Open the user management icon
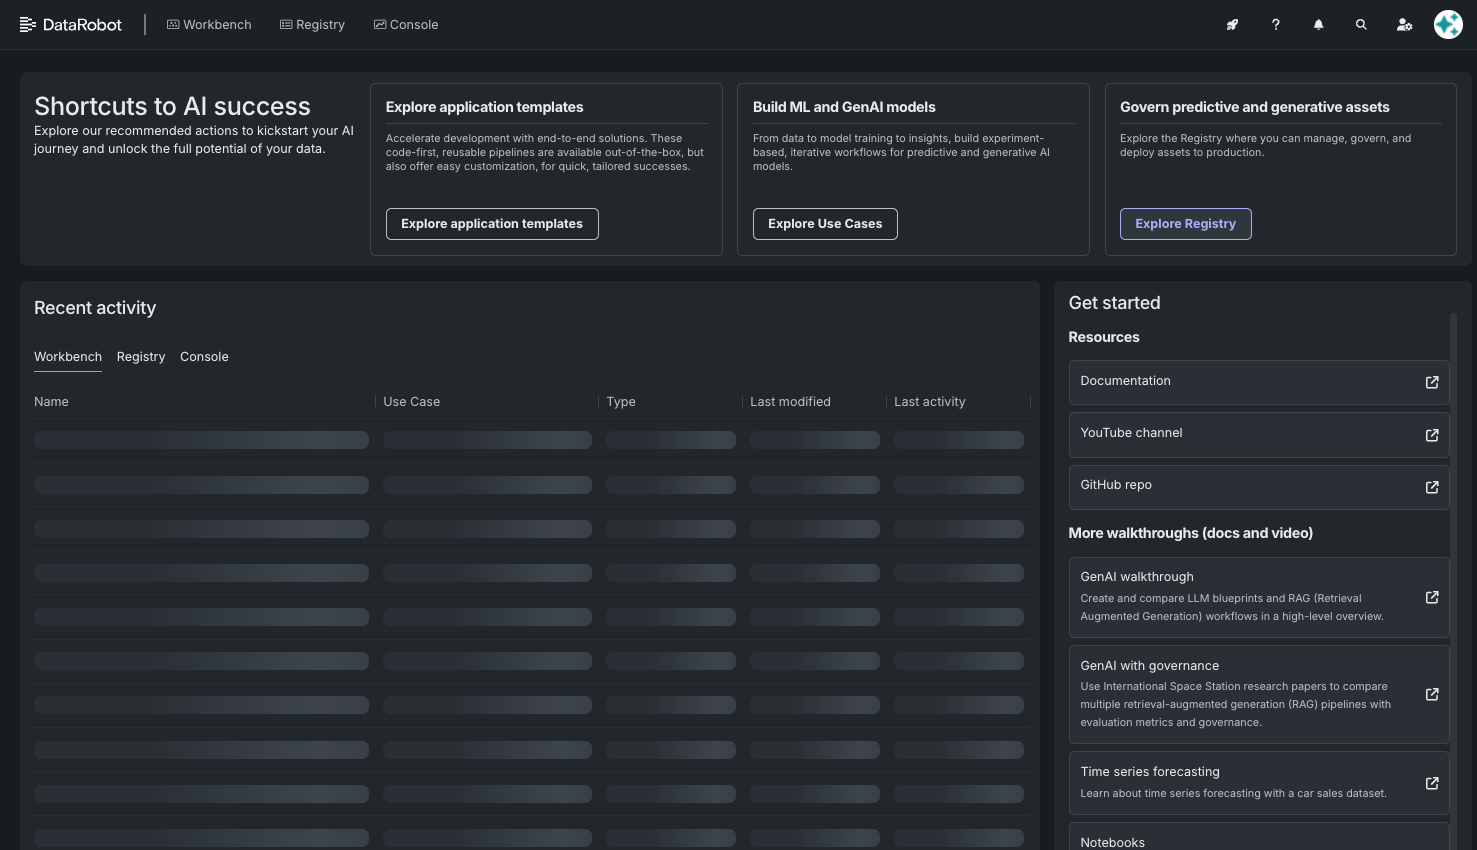The image size is (1477, 850). [x=1404, y=25]
